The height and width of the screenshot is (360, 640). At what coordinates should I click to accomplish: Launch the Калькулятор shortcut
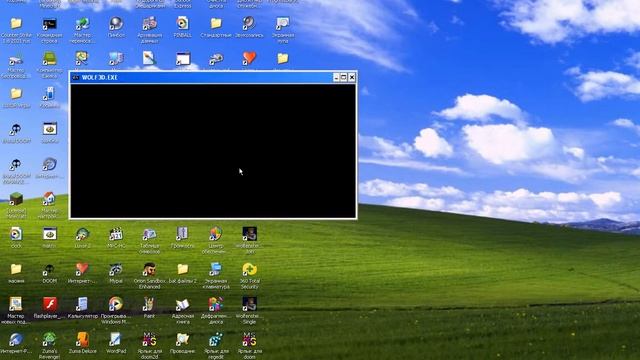pyautogui.click(x=82, y=304)
